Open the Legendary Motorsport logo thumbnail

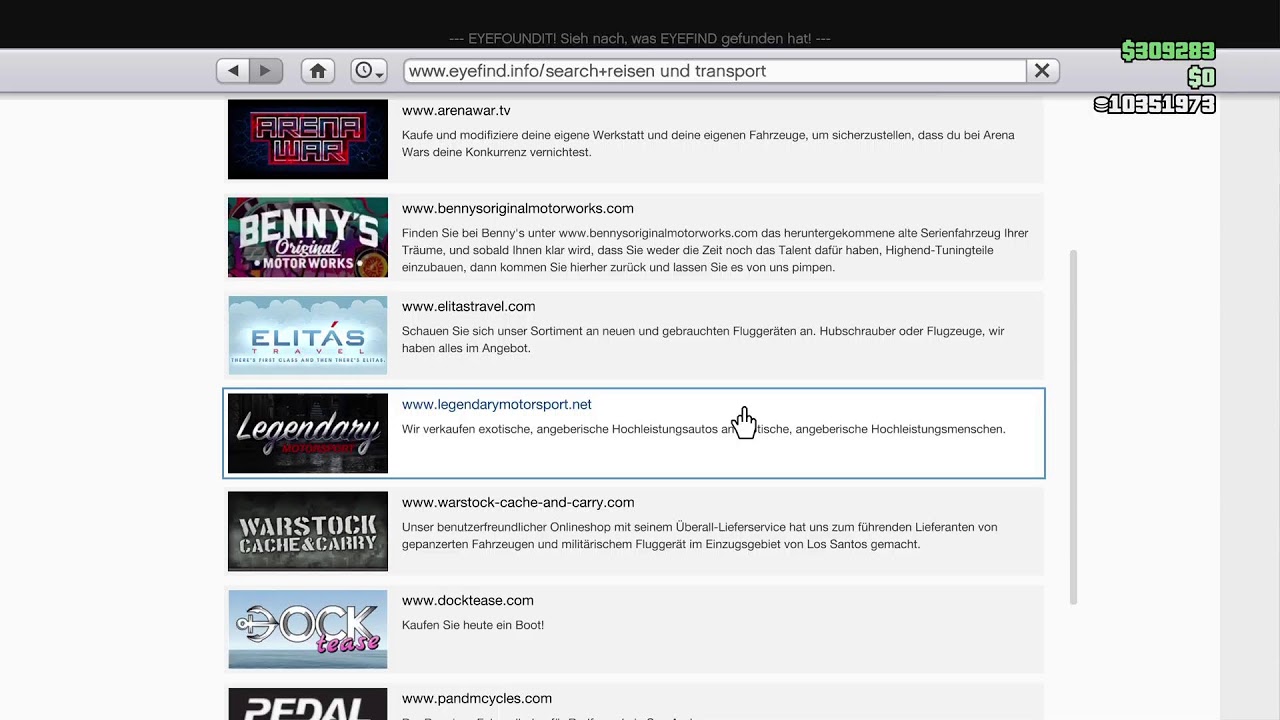click(308, 433)
